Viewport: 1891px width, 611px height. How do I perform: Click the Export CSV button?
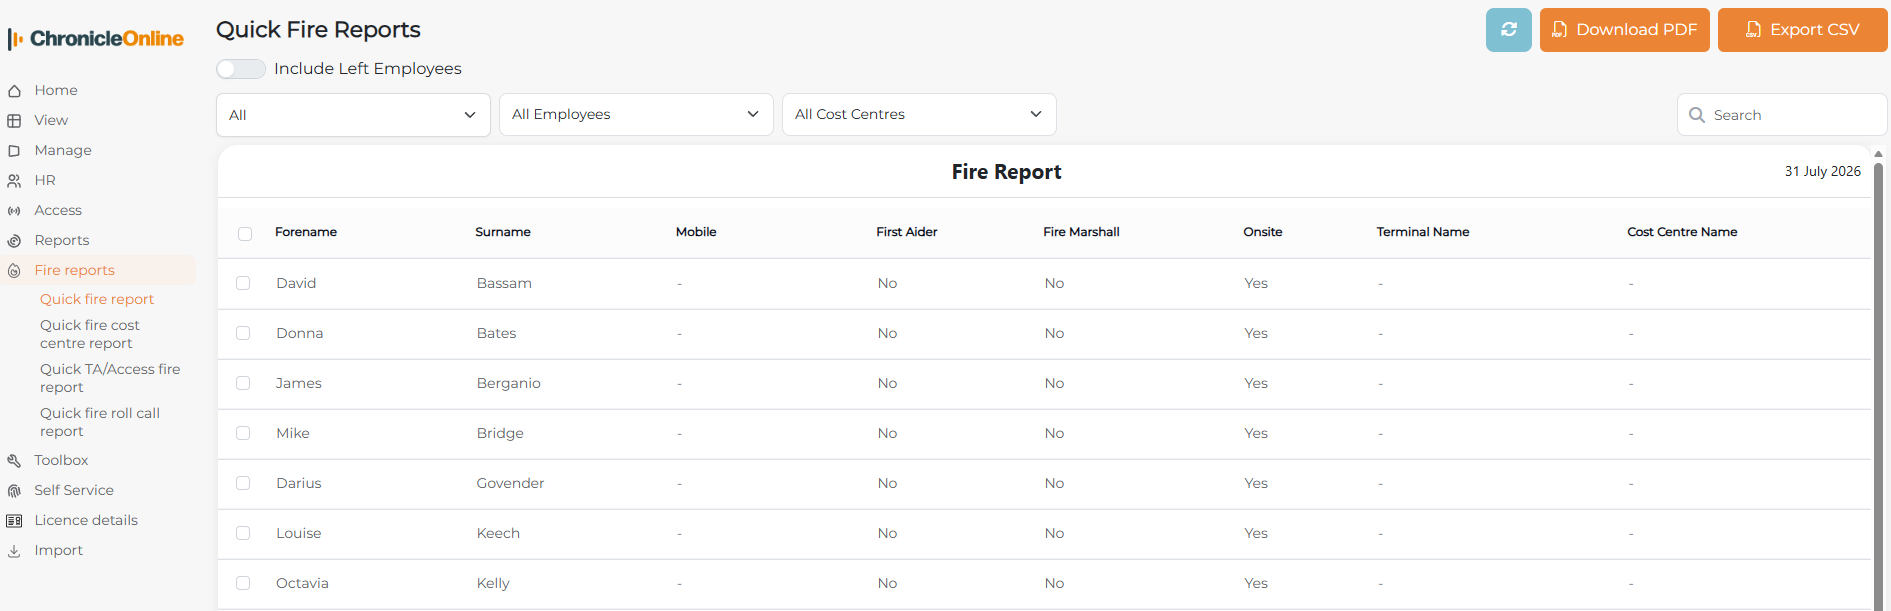1802,30
